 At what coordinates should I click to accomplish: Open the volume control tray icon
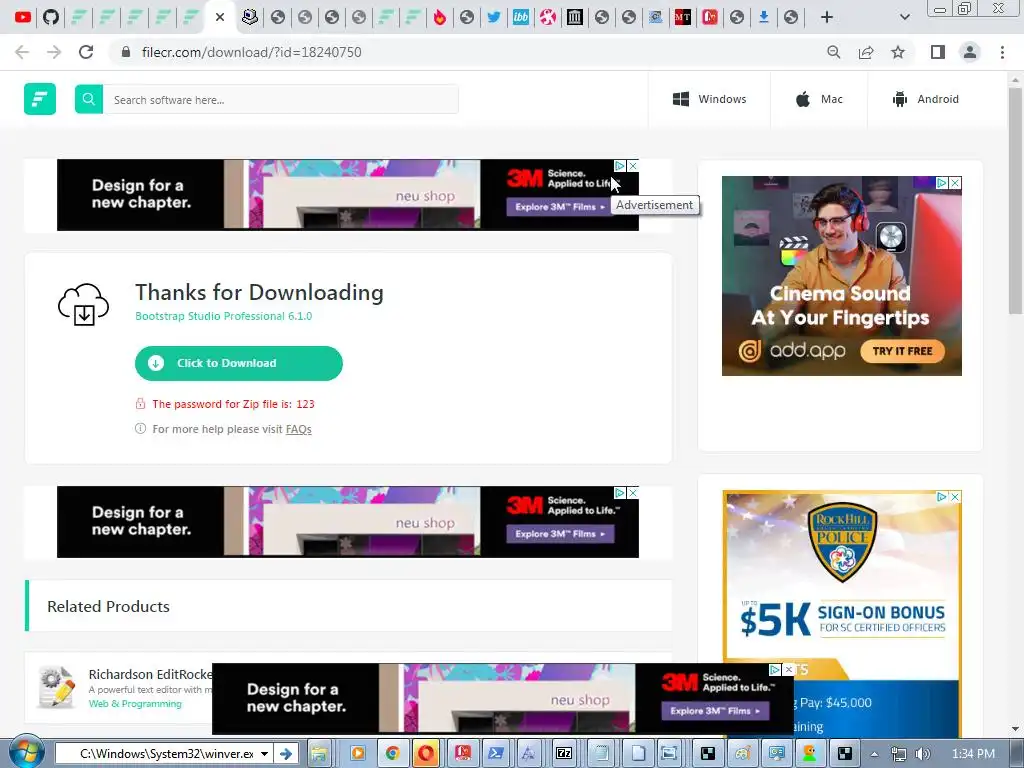[922, 754]
